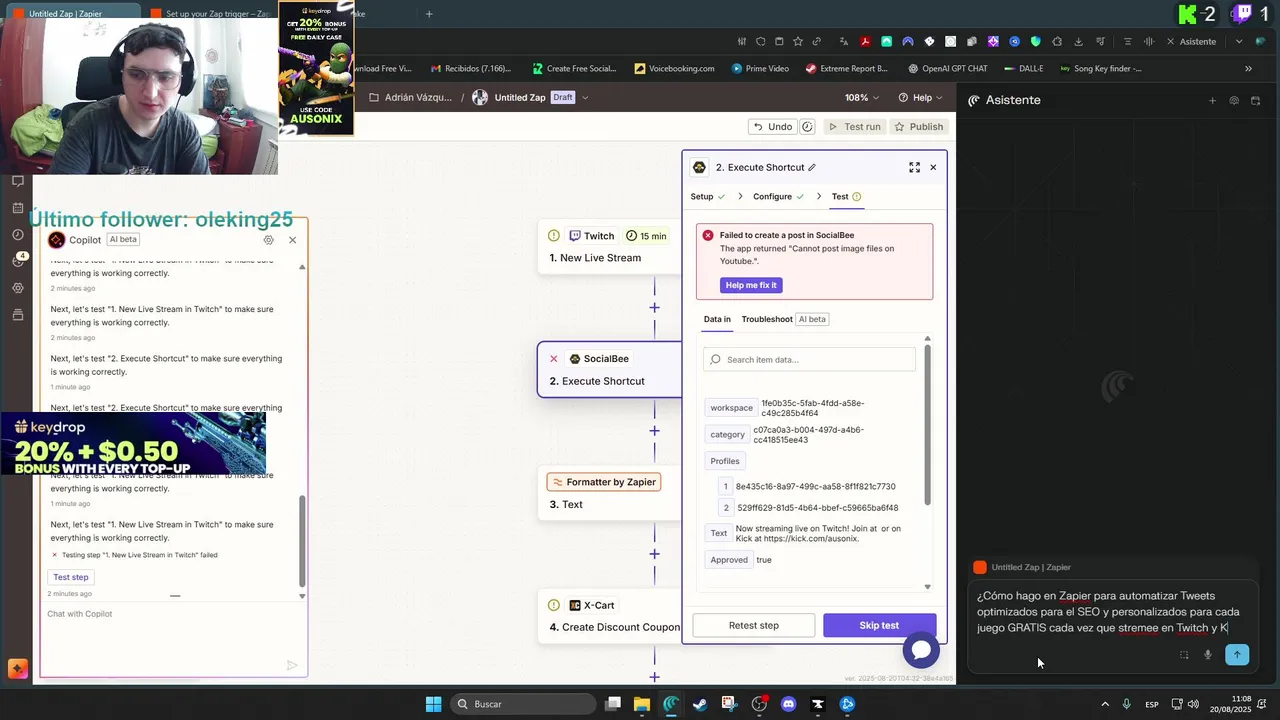The height and width of the screenshot is (720, 1280).
Task: Rename step using the pencil icon
Action: coord(812,167)
